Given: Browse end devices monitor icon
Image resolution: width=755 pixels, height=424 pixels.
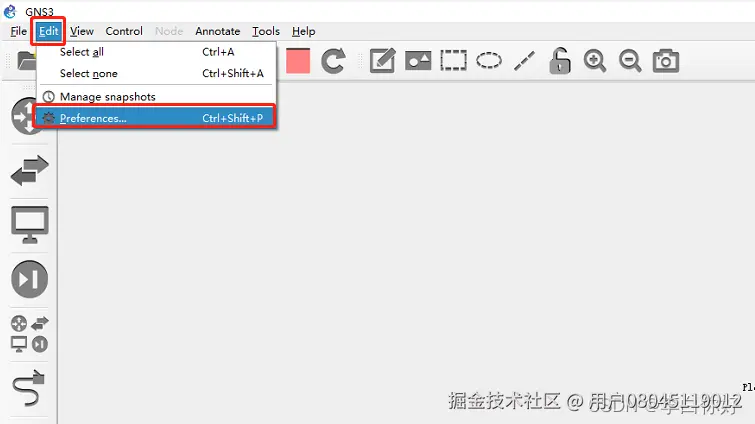Looking at the screenshot, I should point(30,225).
